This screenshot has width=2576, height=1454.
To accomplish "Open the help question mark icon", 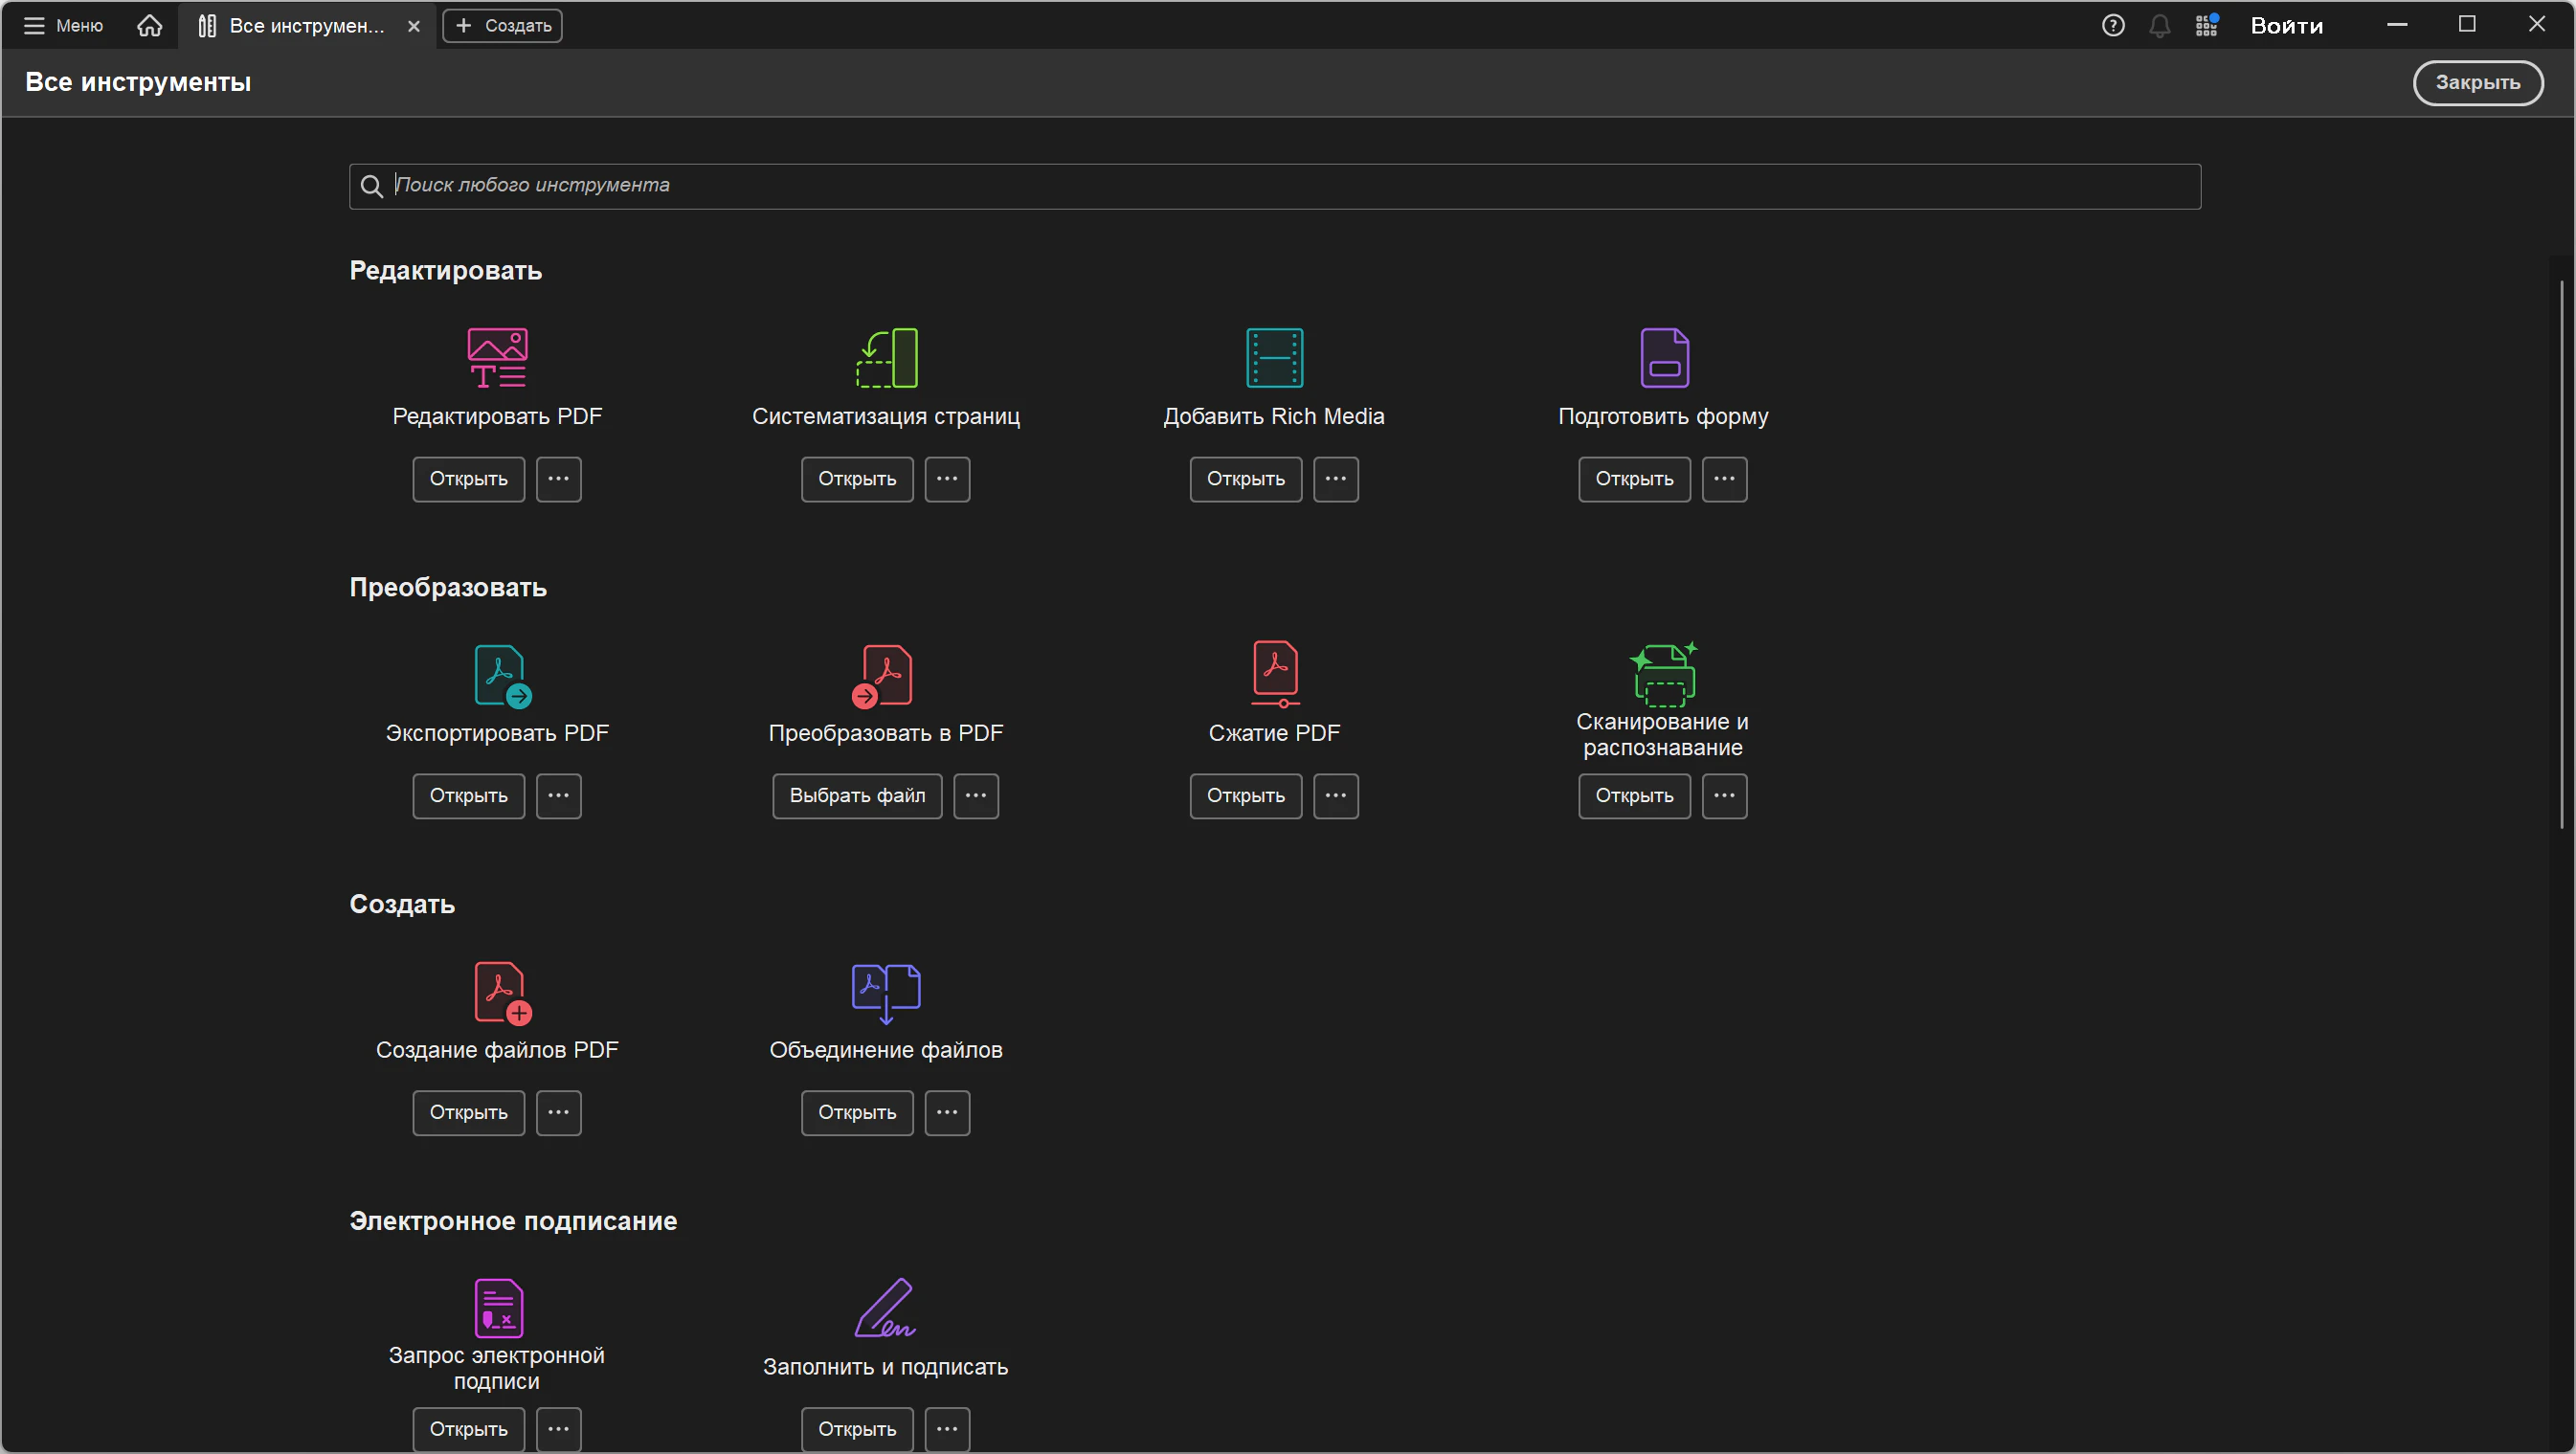I will pos(2112,25).
